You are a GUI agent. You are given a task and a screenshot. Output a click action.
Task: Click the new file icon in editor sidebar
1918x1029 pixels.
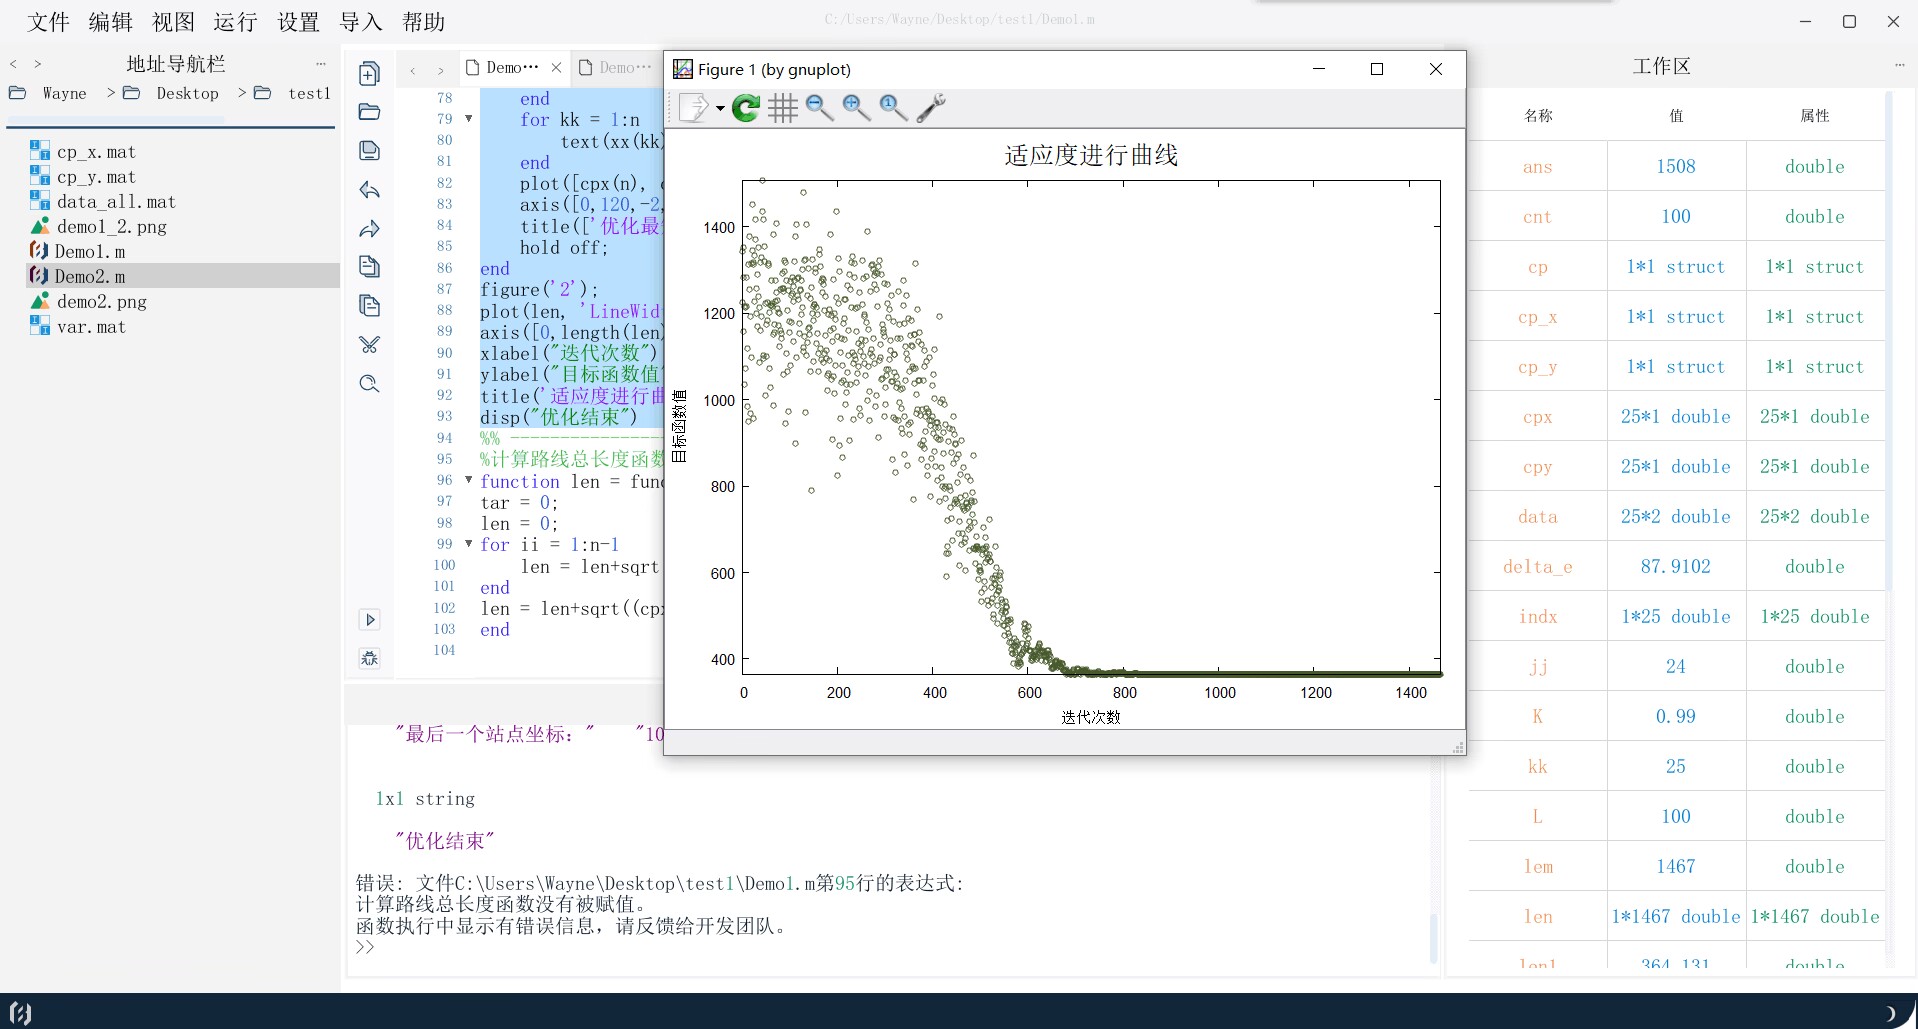(369, 73)
